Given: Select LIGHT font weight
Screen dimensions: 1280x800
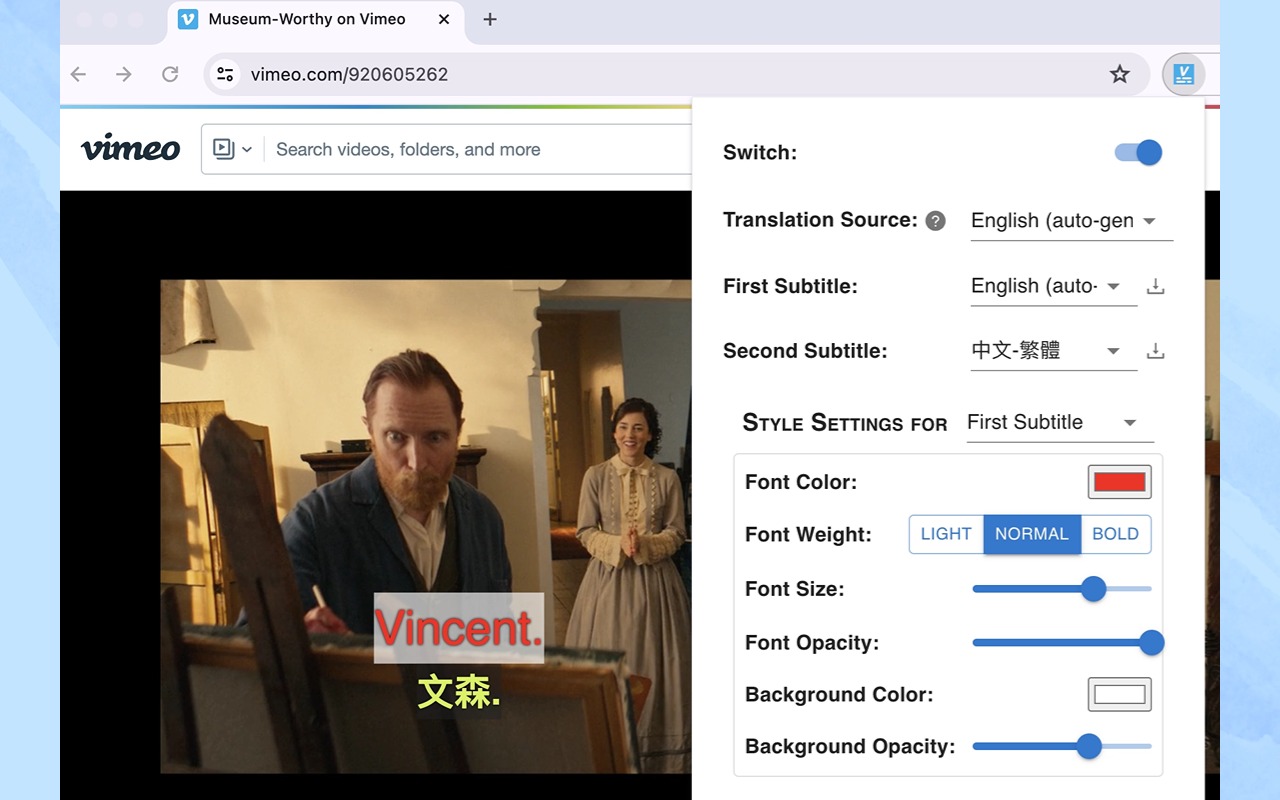Looking at the screenshot, I should (946, 534).
